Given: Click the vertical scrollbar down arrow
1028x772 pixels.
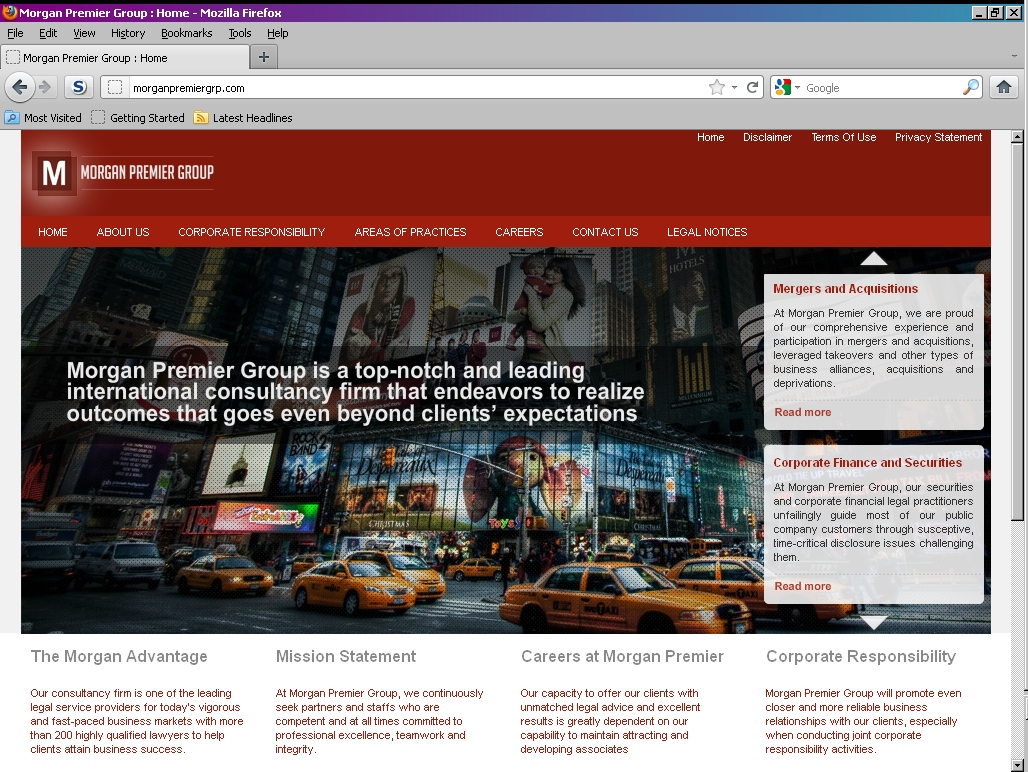Looking at the screenshot, I should pos(1017,765).
